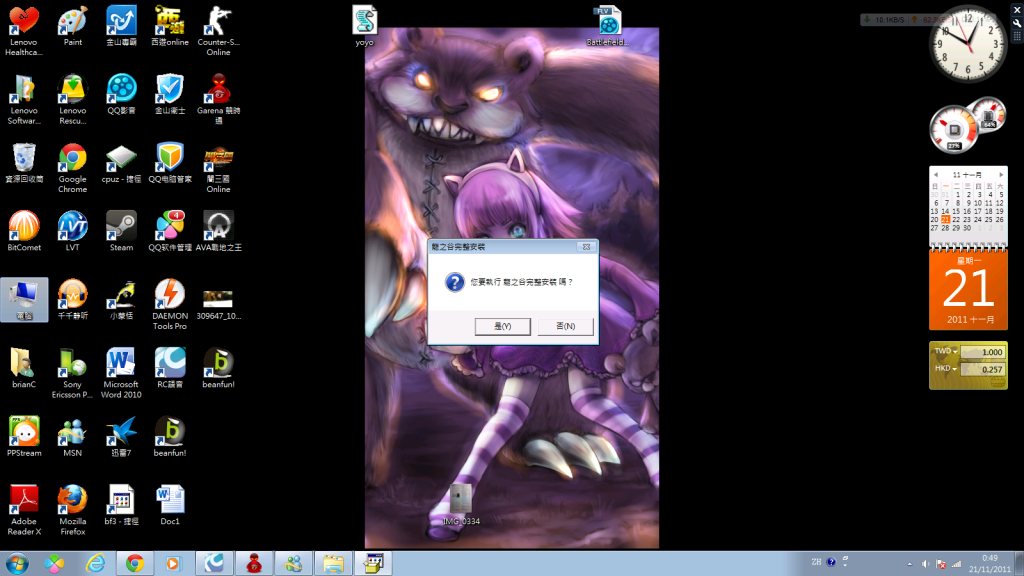Close the clock gadget
Viewport: 1024px width, 576px height.
(1017, 10)
